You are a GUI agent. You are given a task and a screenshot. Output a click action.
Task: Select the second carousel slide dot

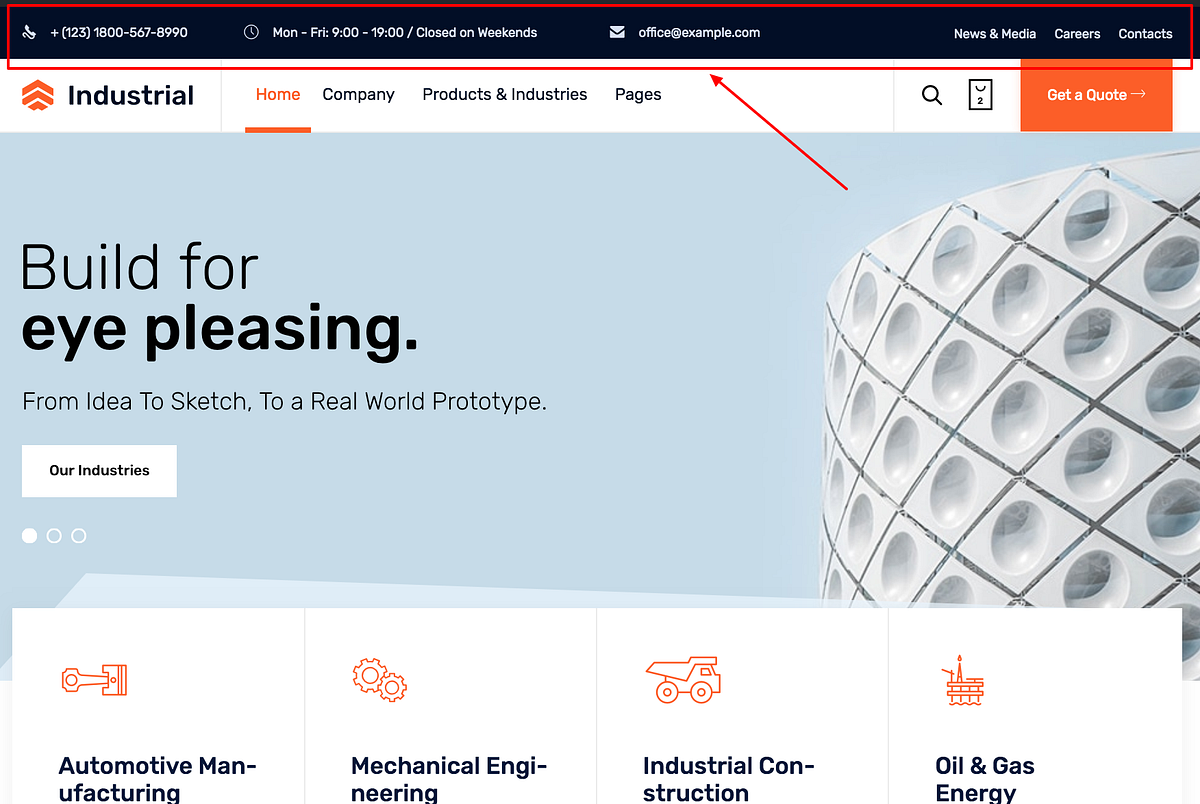click(54, 535)
